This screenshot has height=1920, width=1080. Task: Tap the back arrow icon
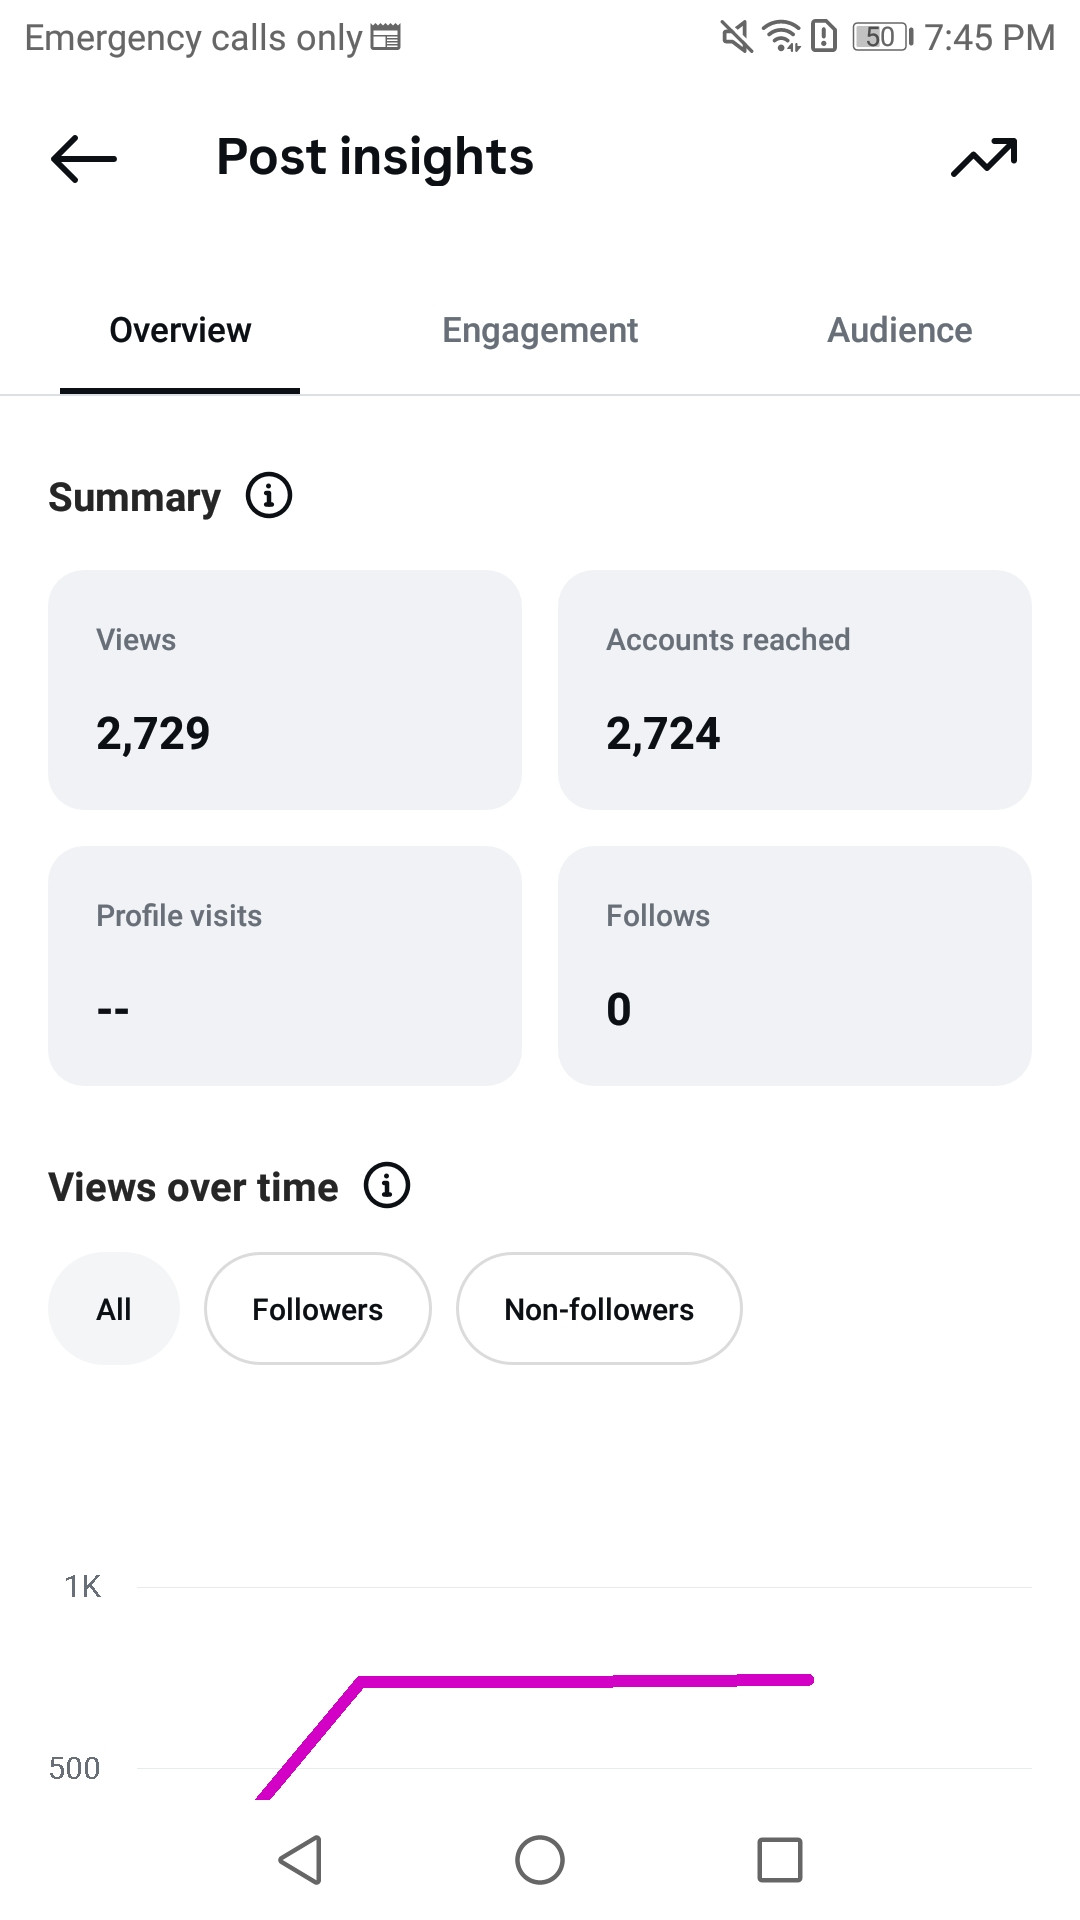(84, 158)
